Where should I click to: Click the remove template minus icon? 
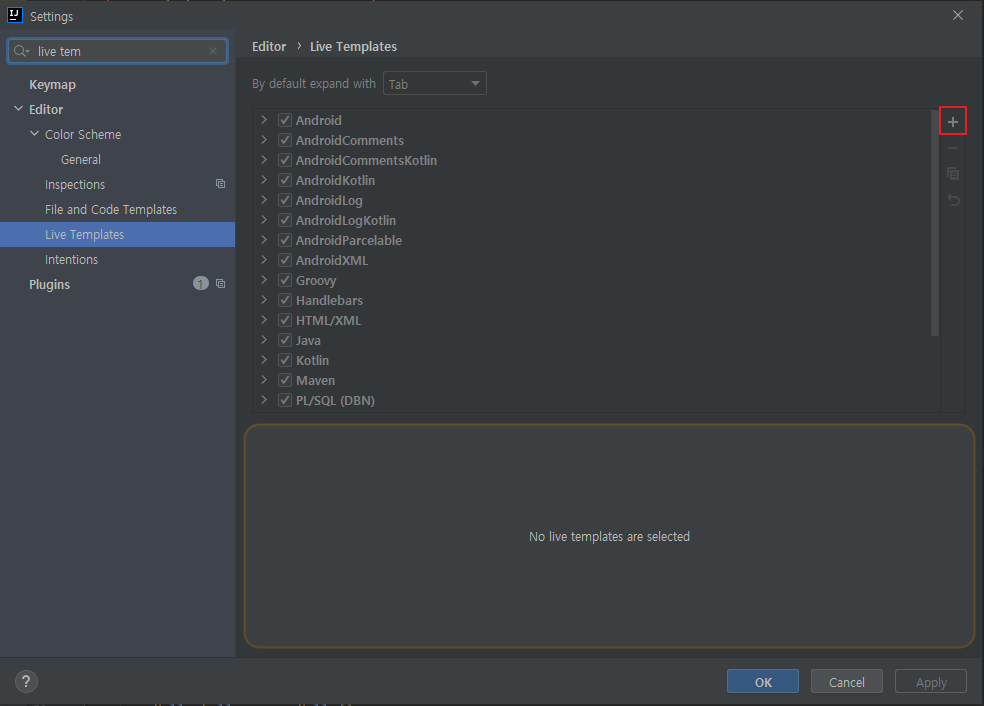[953, 148]
